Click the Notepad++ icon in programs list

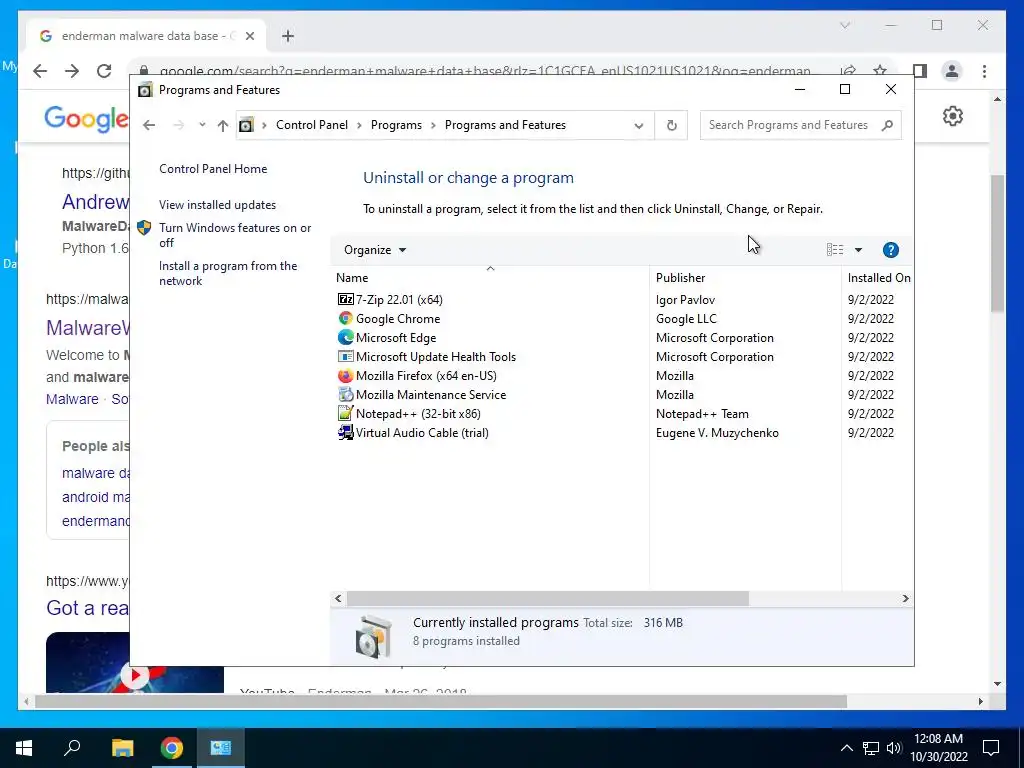[x=345, y=413]
